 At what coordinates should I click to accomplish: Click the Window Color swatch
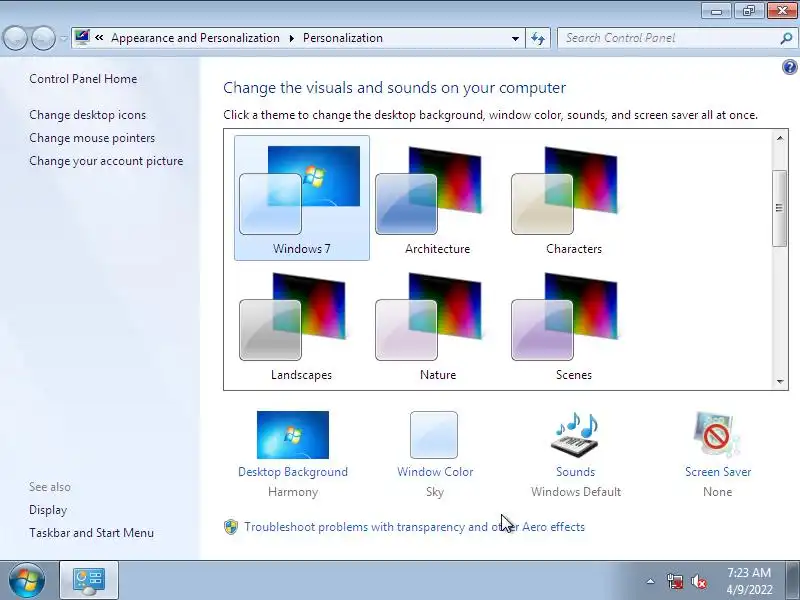434,435
